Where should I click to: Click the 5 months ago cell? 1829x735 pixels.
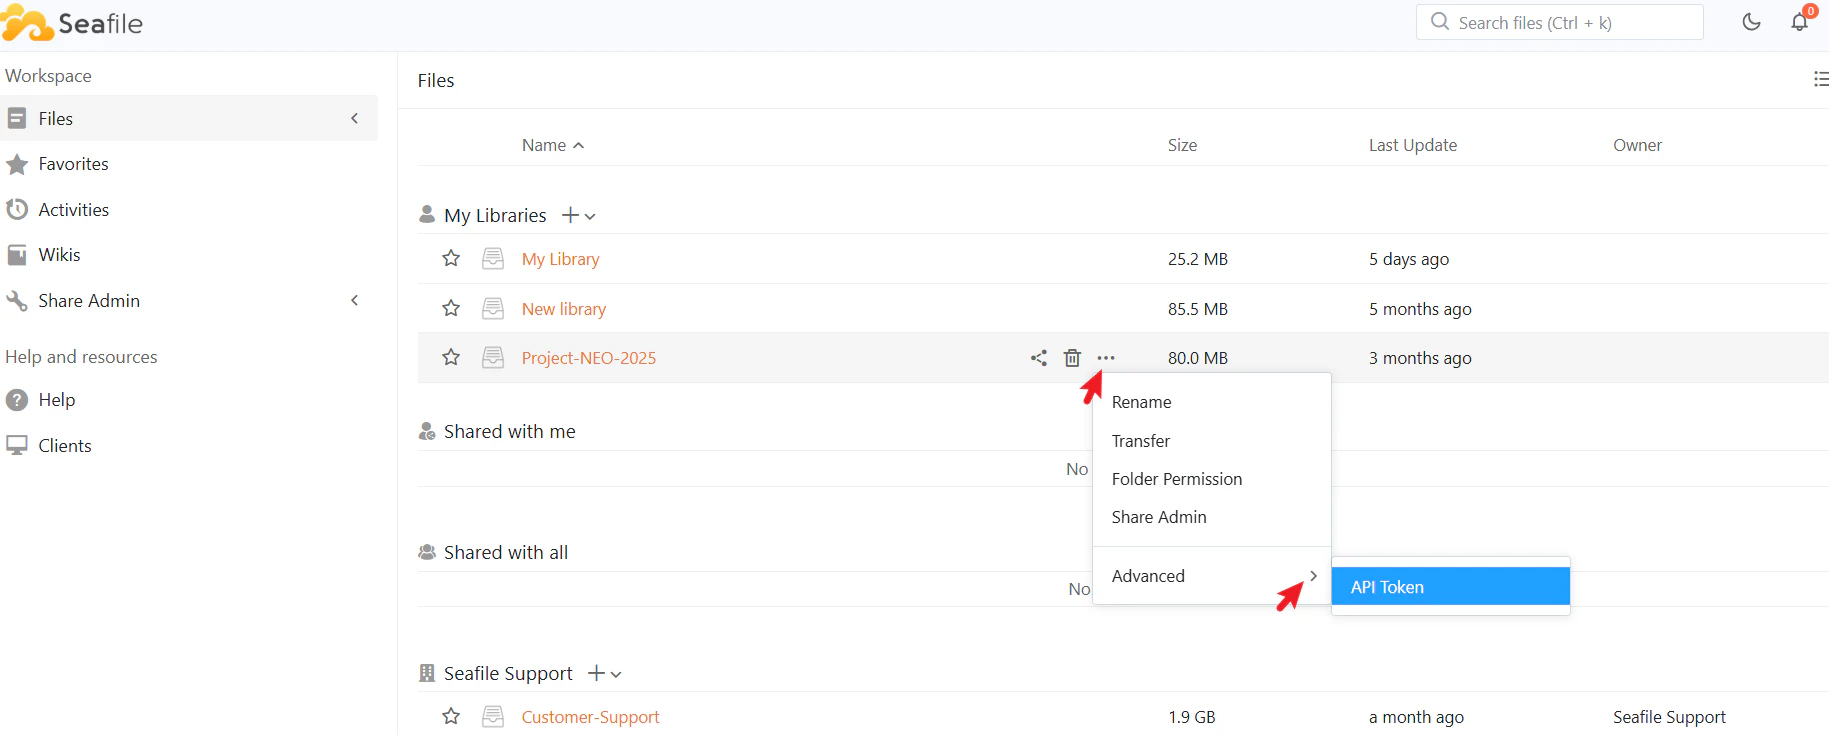(x=1420, y=309)
